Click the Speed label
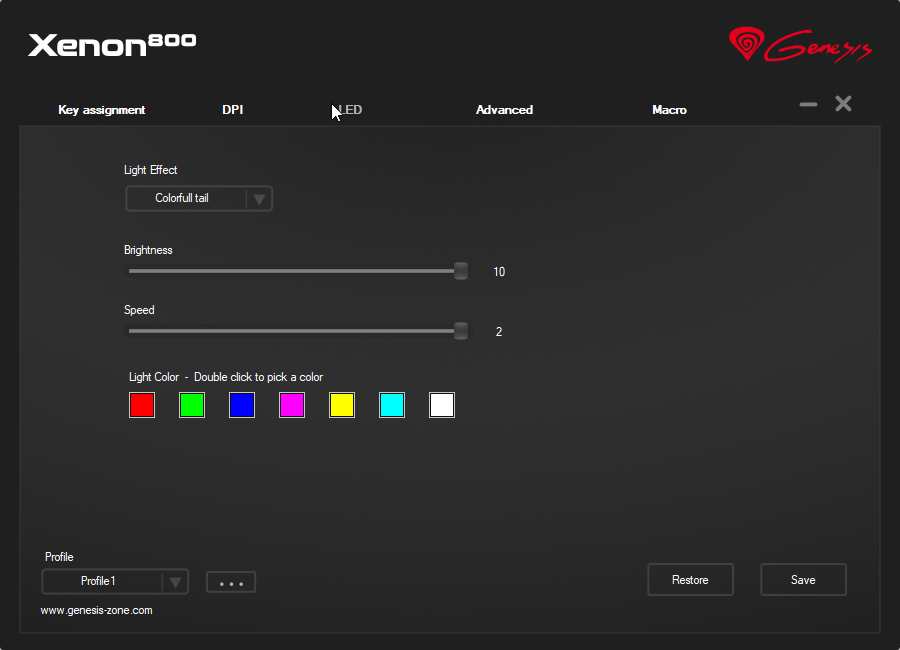This screenshot has height=650, width=900. tap(139, 310)
